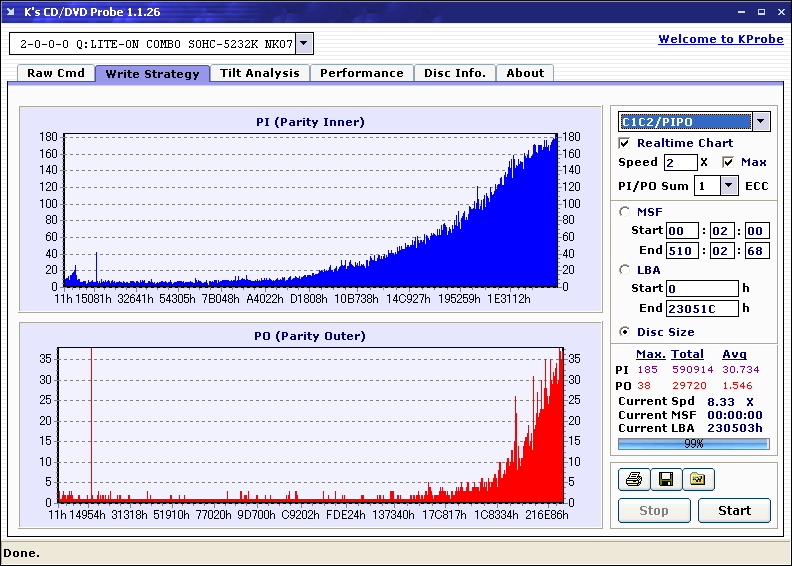Click the PI average value 30.734
Viewport: 792px width, 566px height.
pyautogui.click(x=740, y=370)
